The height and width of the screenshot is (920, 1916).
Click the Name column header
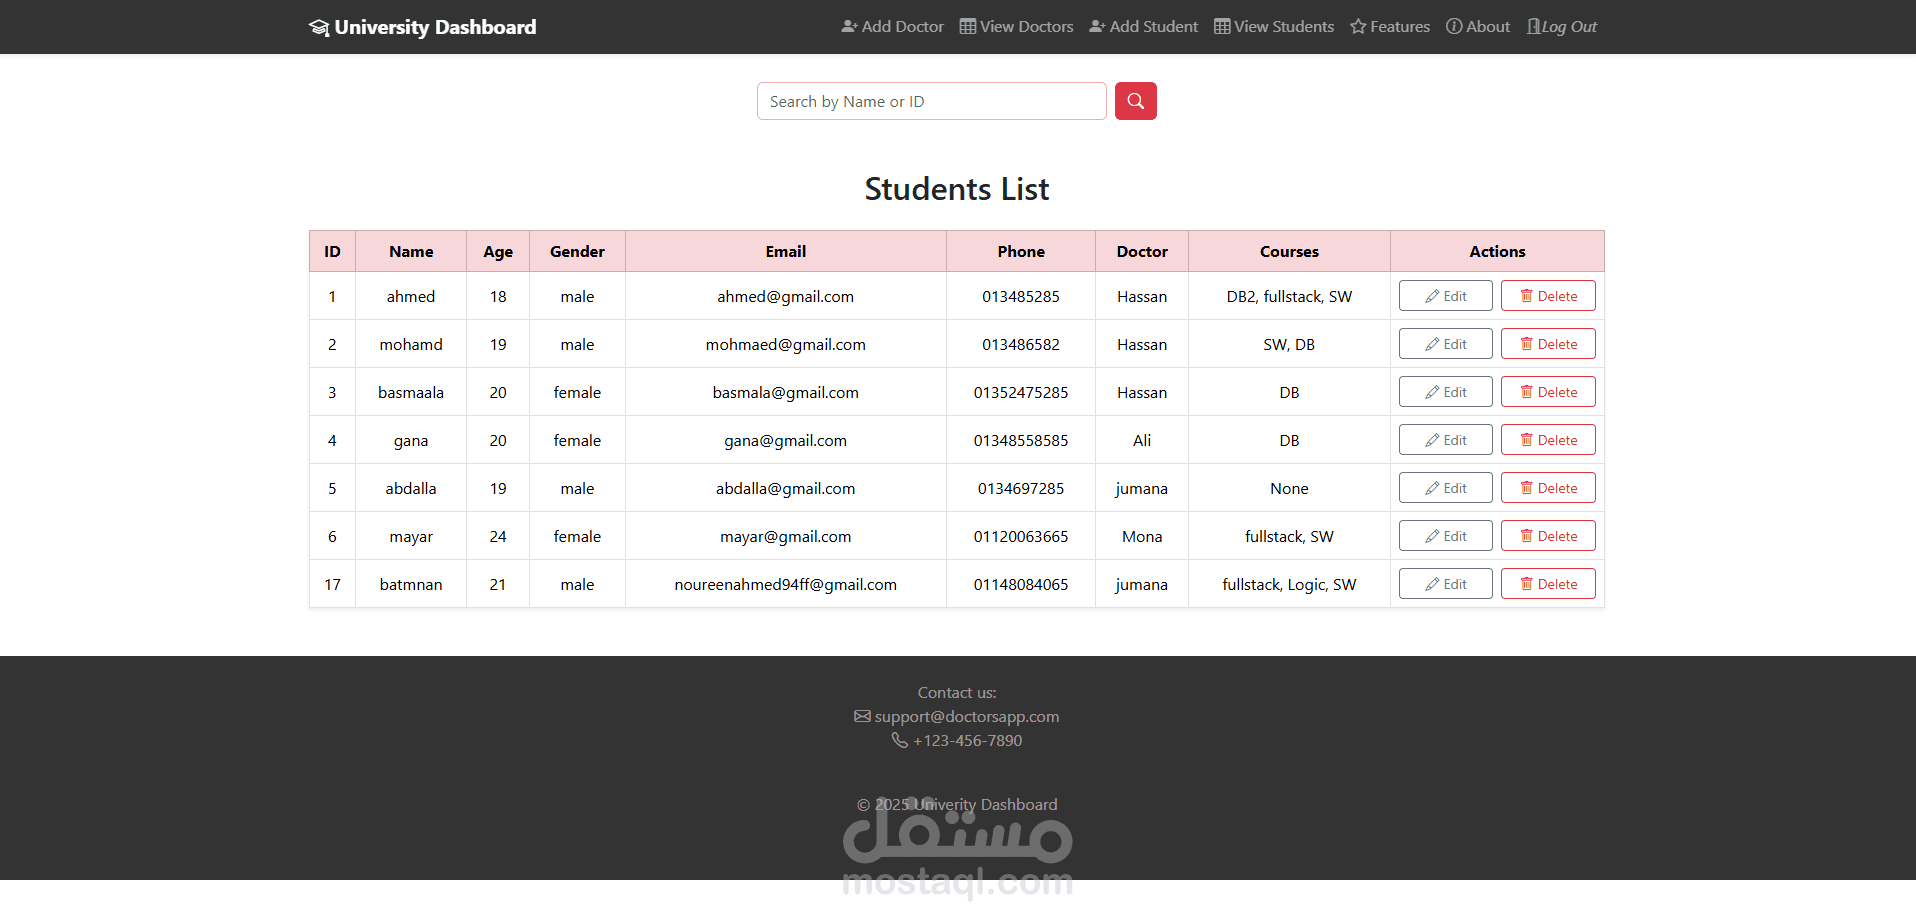click(x=411, y=252)
